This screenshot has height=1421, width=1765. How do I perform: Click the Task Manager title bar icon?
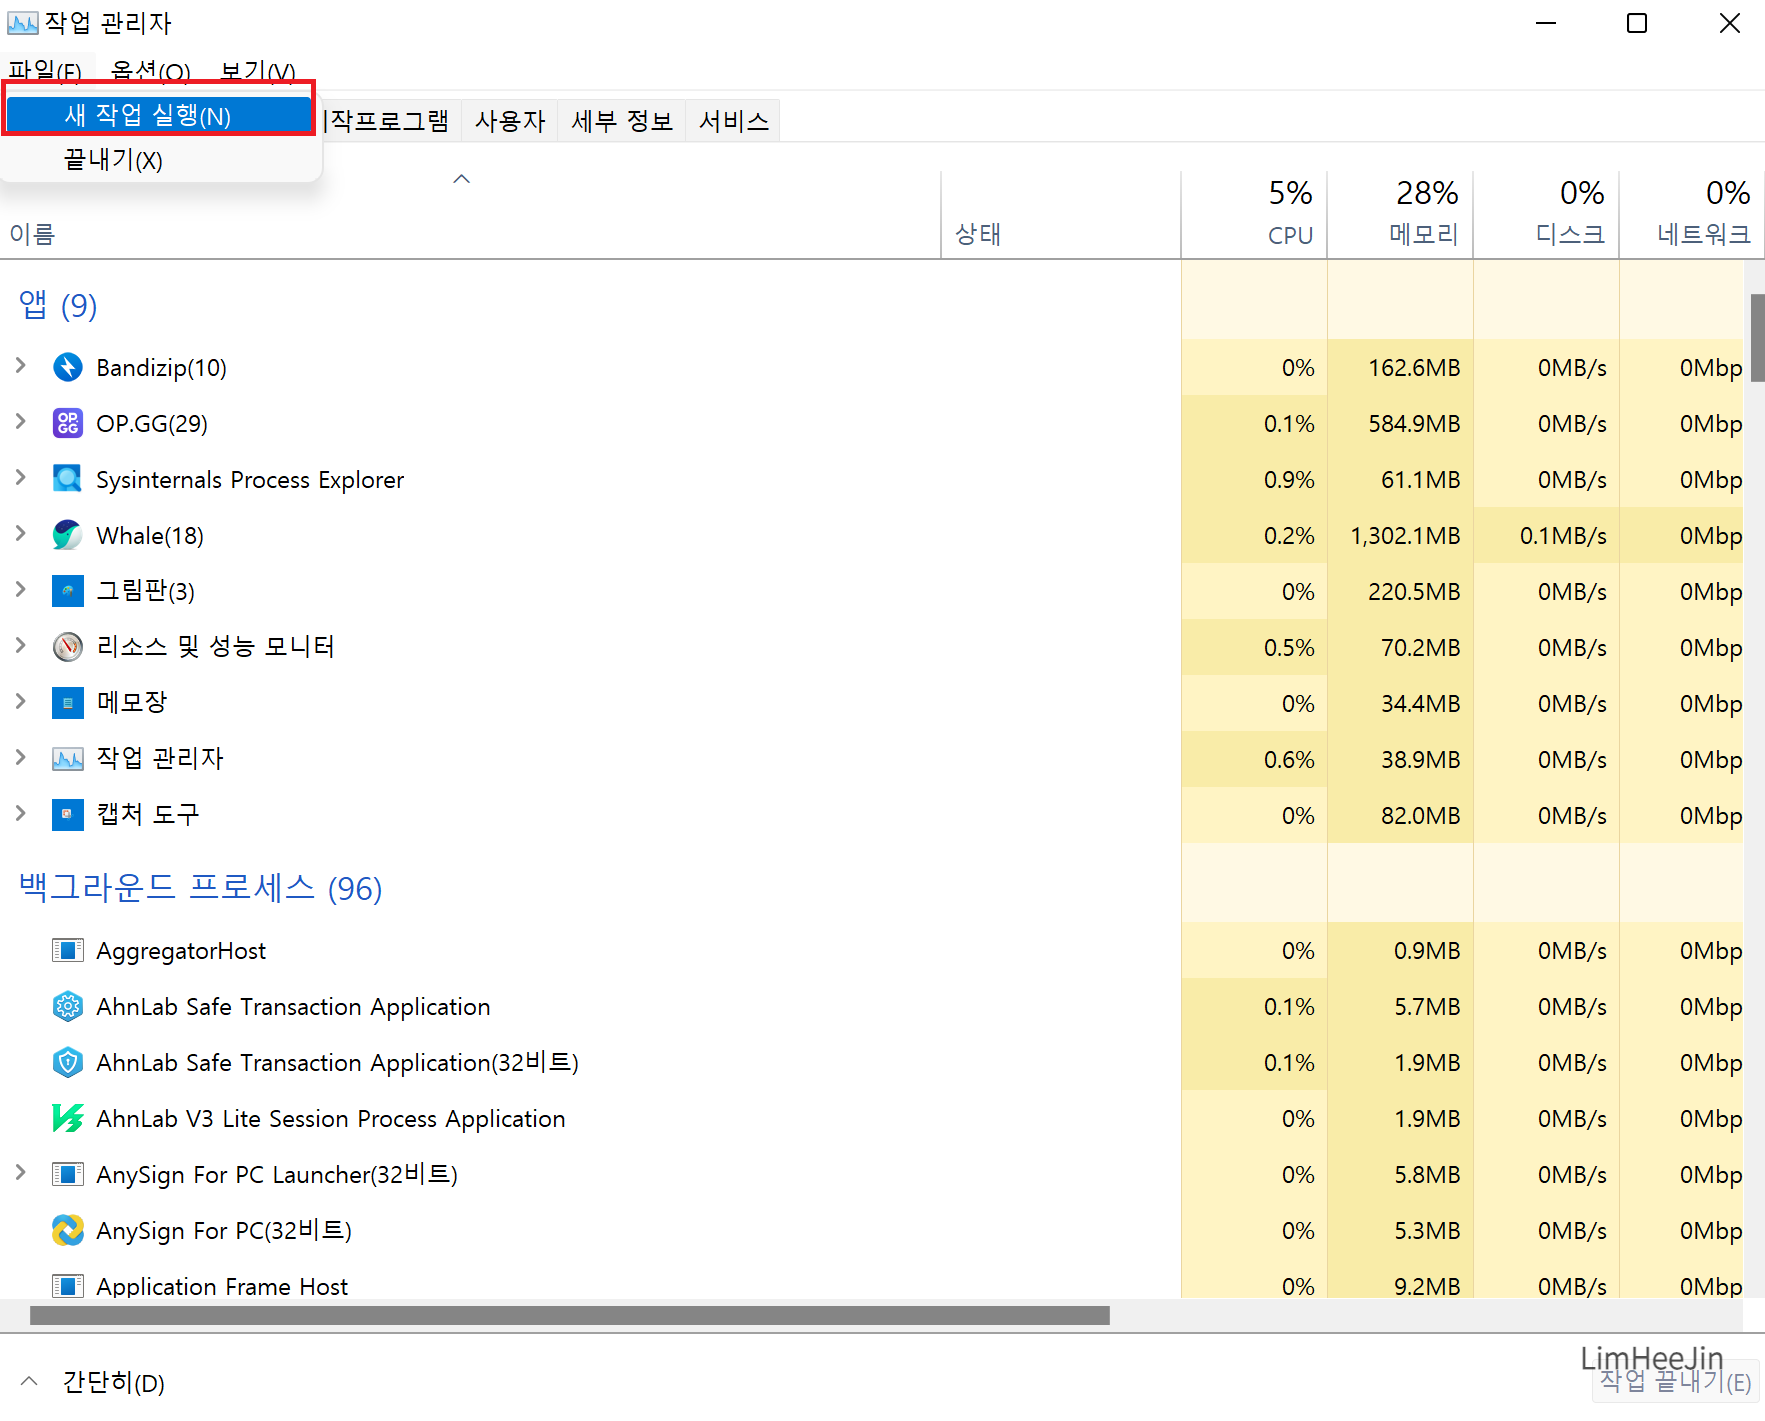click(x=23, y=23)
